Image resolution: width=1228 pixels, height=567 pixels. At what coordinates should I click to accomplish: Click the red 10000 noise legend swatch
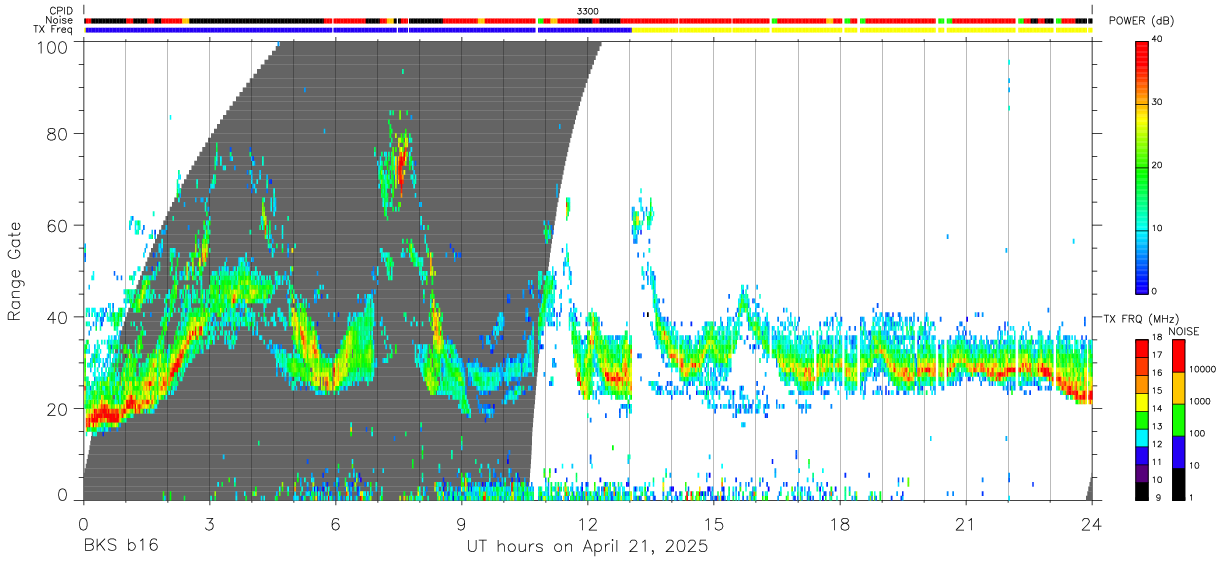pos(1177,356)
